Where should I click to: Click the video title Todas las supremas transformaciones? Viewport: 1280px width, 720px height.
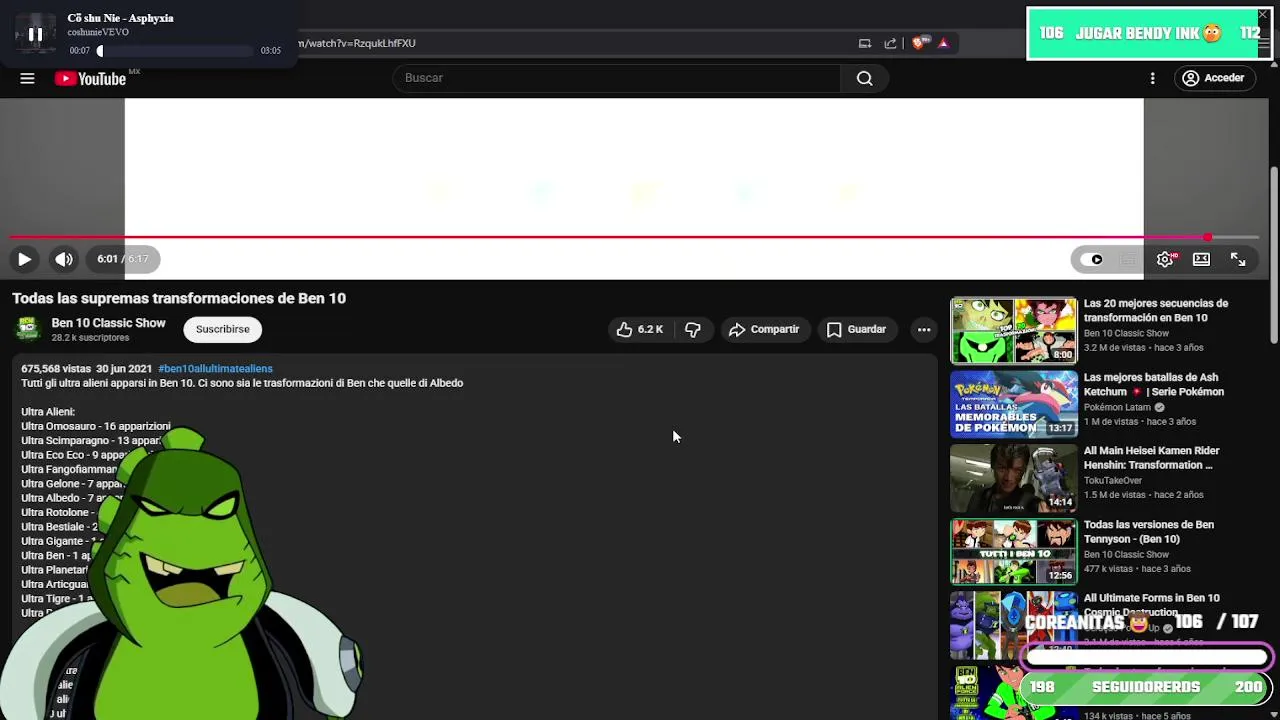179,298
